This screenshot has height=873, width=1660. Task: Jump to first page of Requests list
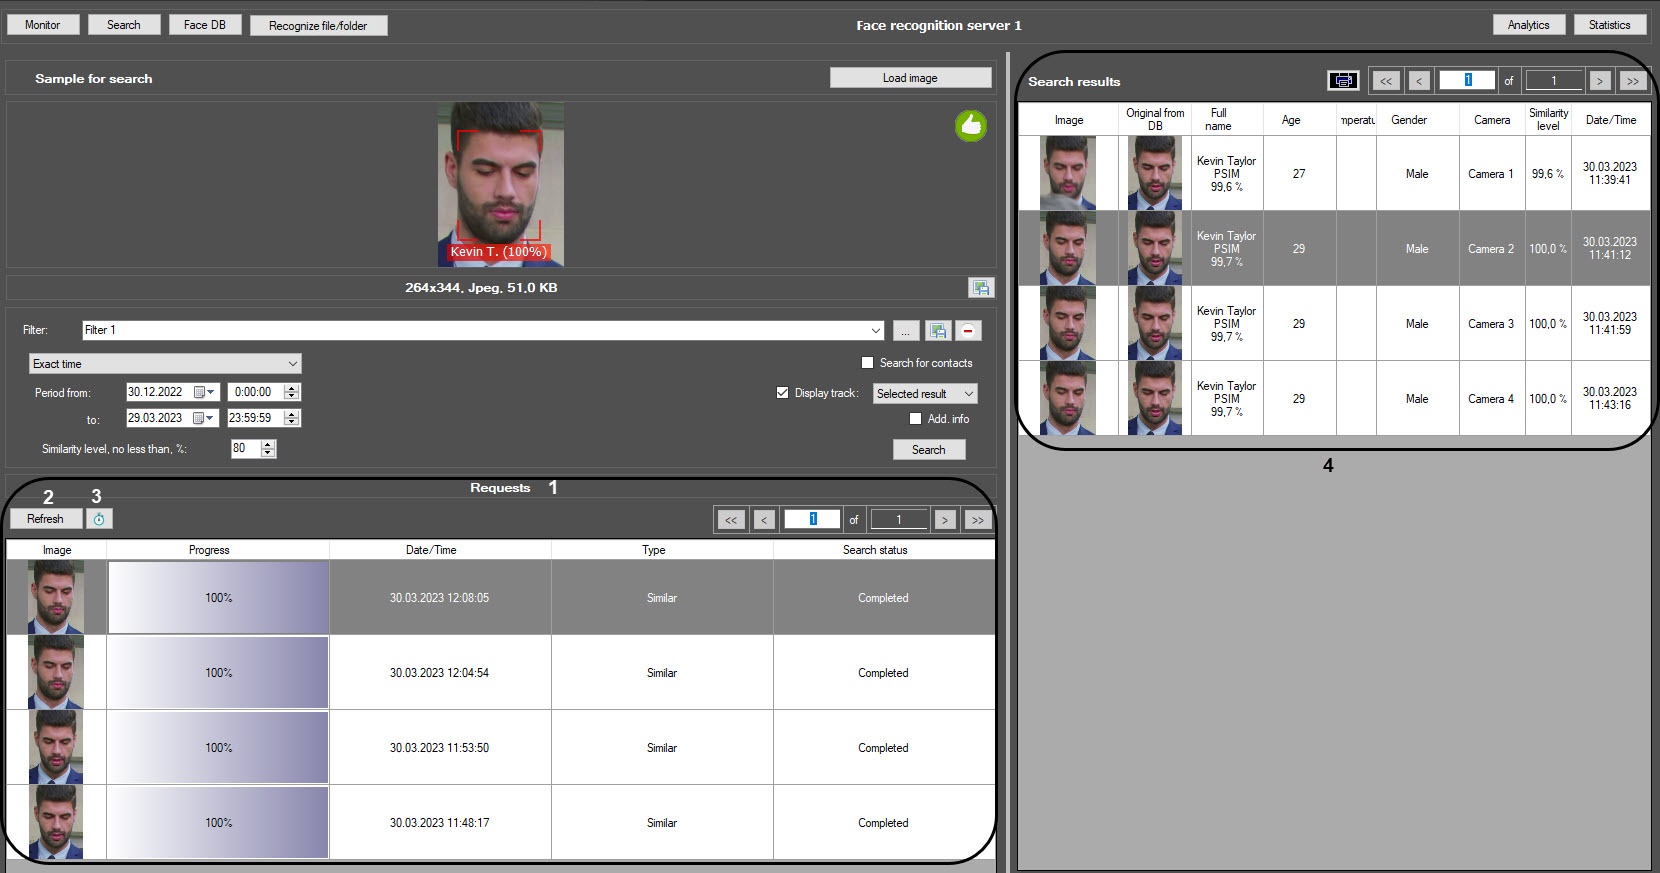pyautogui.click(x=731, y=520)
